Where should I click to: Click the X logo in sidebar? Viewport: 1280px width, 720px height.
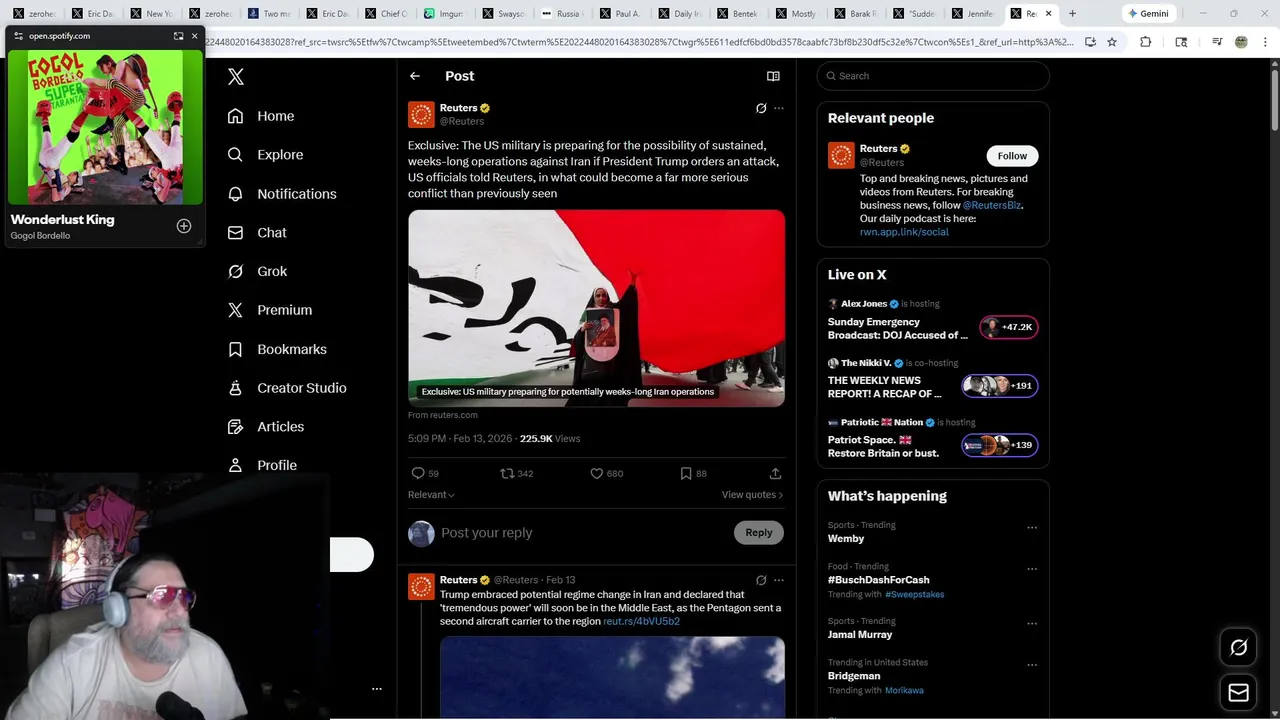click(x=236, y=76)
